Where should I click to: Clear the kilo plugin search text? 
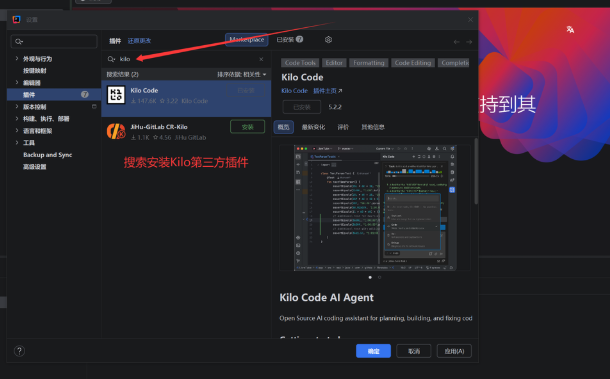coord(261,59)
